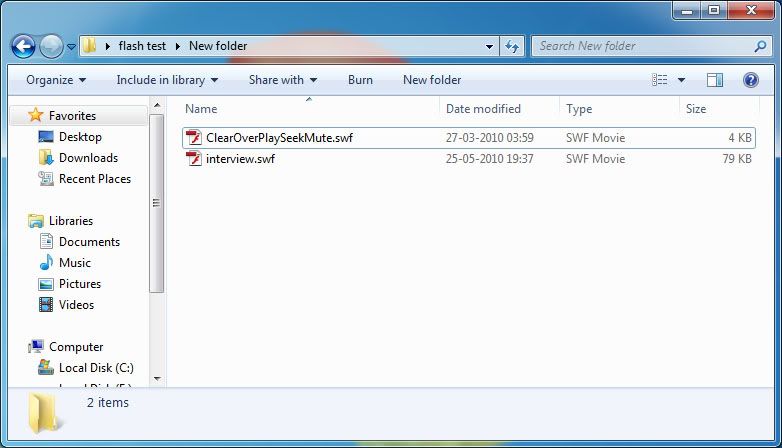Click navigation pane scrollbar up arrow
Image resolution: width=782 pixels, height=448 pixels.
(x=157, y=105)
